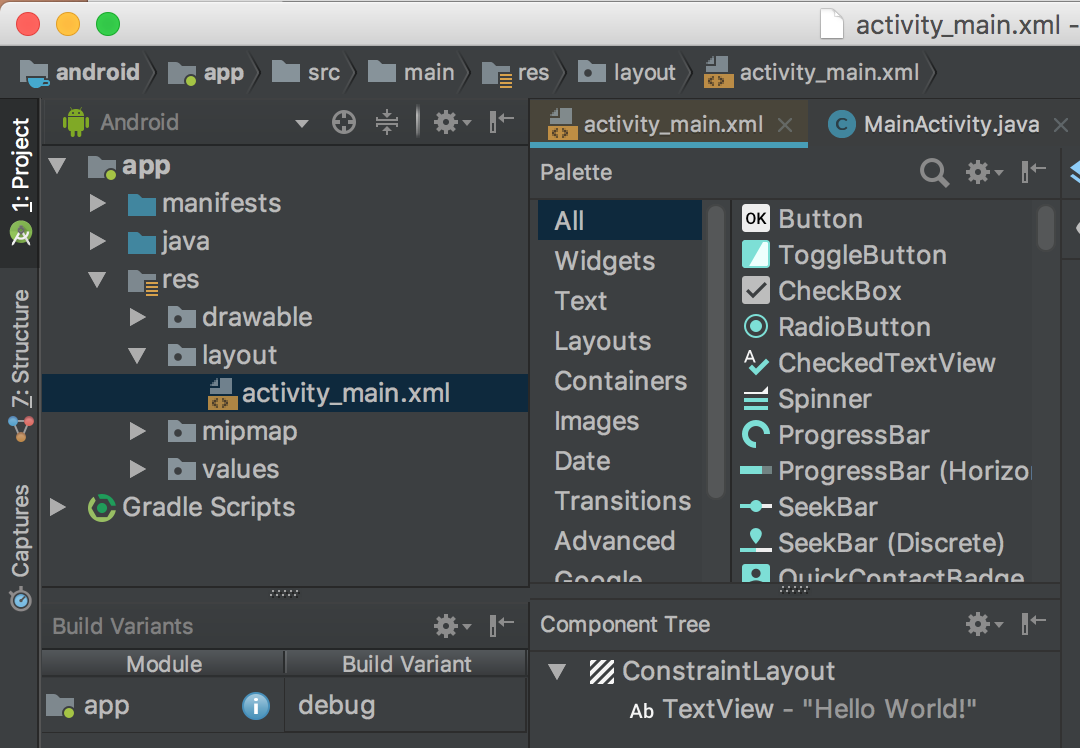Collapse all nodes using the collapse icon

(x=388, y=121)
